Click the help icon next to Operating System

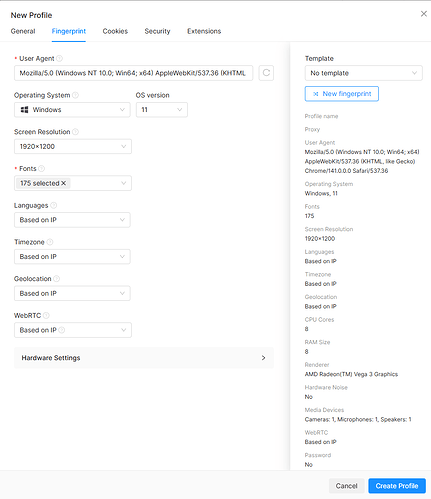click(x=76, y=95)
